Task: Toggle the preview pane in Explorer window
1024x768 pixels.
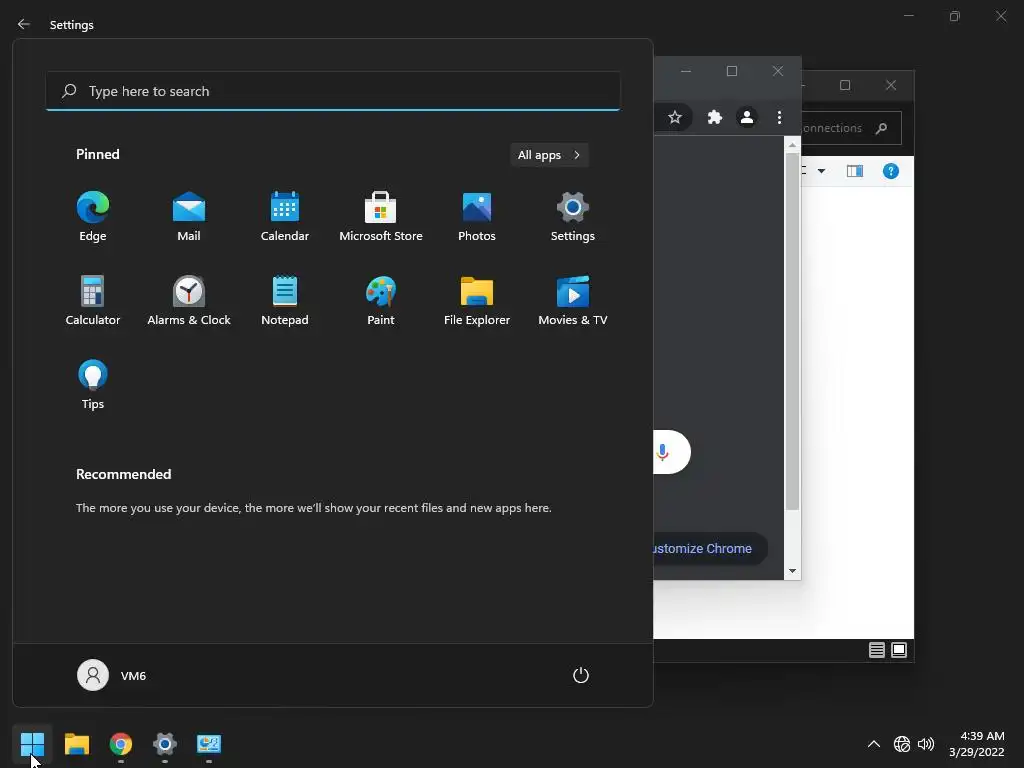Action: pyautogui.click(x=855, y=171)
